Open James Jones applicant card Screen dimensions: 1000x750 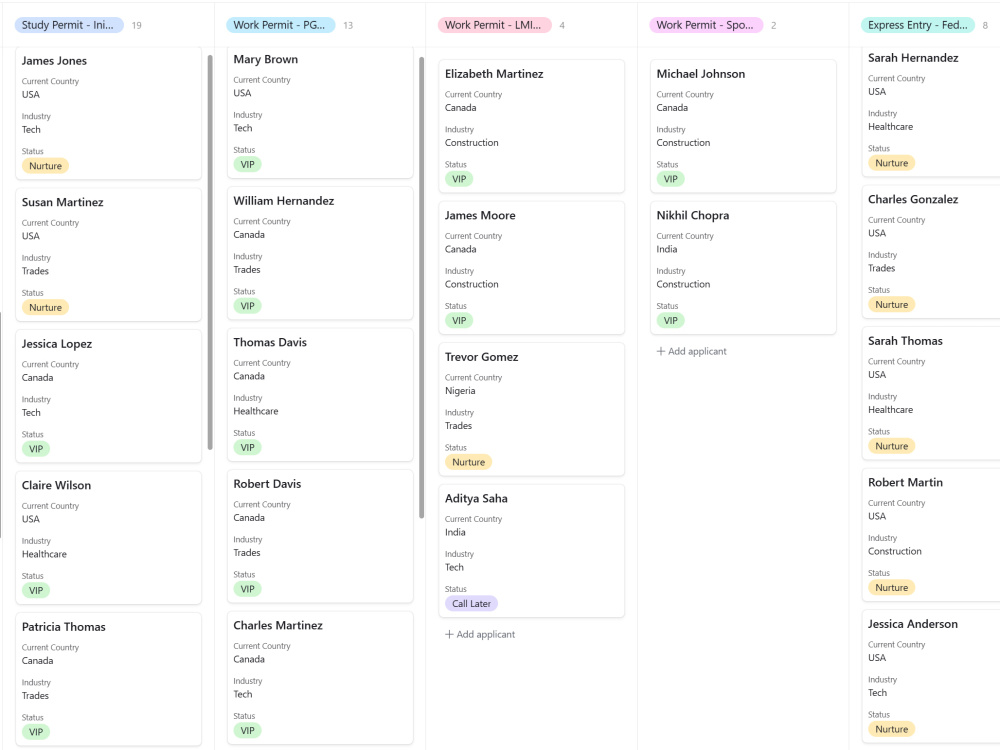pyautogui.click(x=108, y=113)
